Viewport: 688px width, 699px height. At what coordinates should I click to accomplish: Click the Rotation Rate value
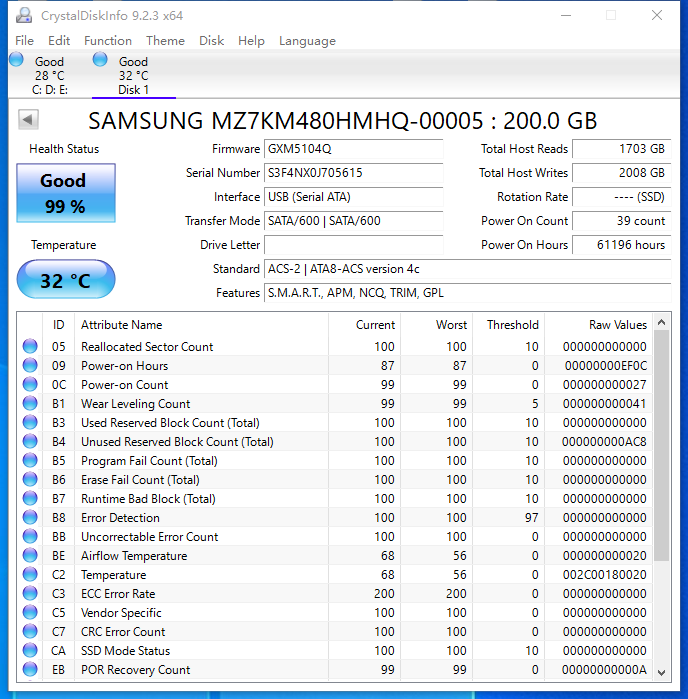click(622, 197)
